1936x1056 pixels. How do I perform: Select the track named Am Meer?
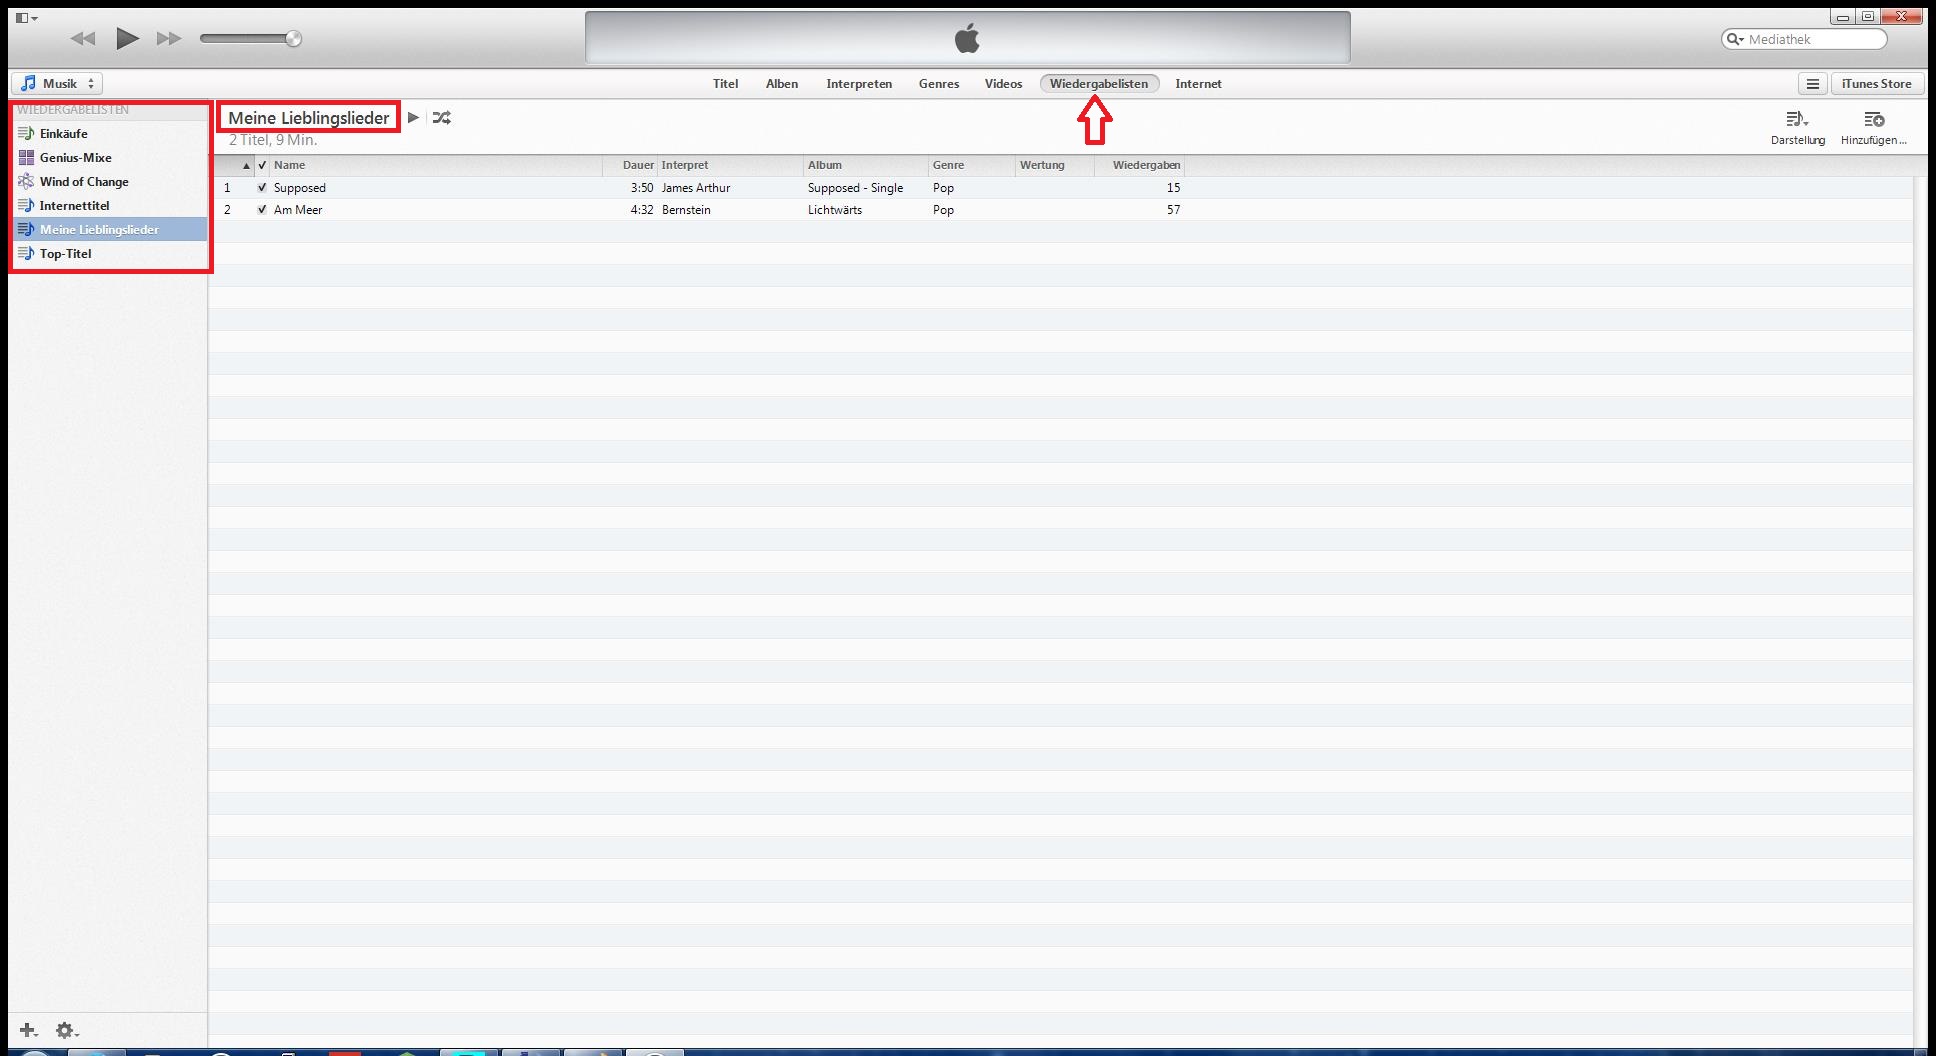pos(298,210)
